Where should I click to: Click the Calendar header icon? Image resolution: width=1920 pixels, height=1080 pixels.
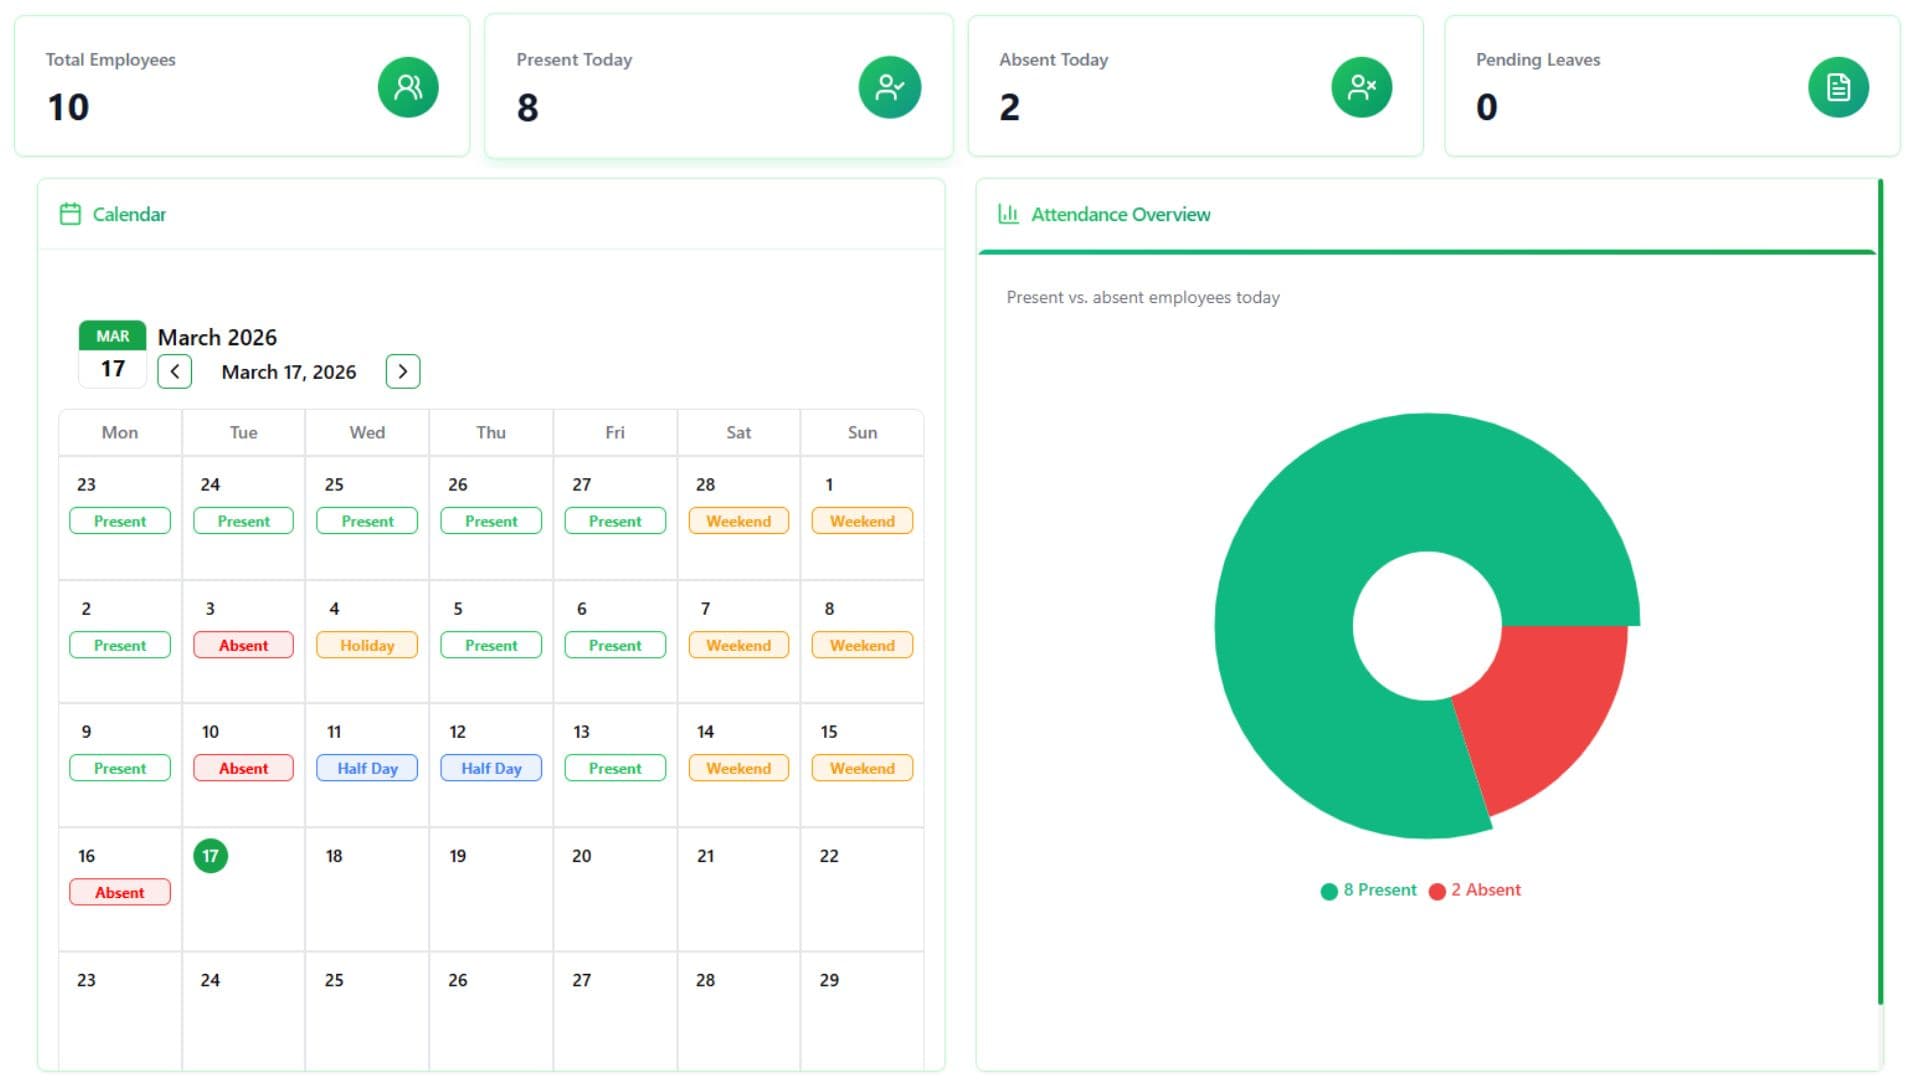point(70,214)
